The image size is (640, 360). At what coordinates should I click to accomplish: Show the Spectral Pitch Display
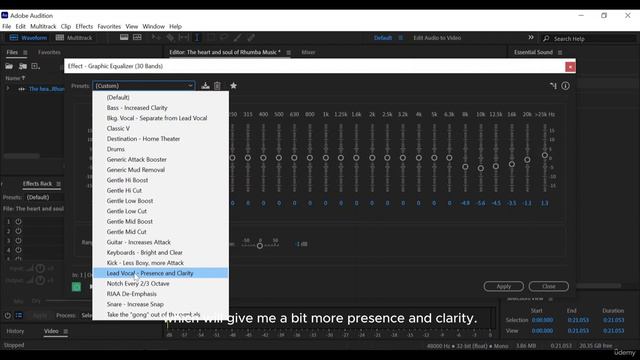137,38
